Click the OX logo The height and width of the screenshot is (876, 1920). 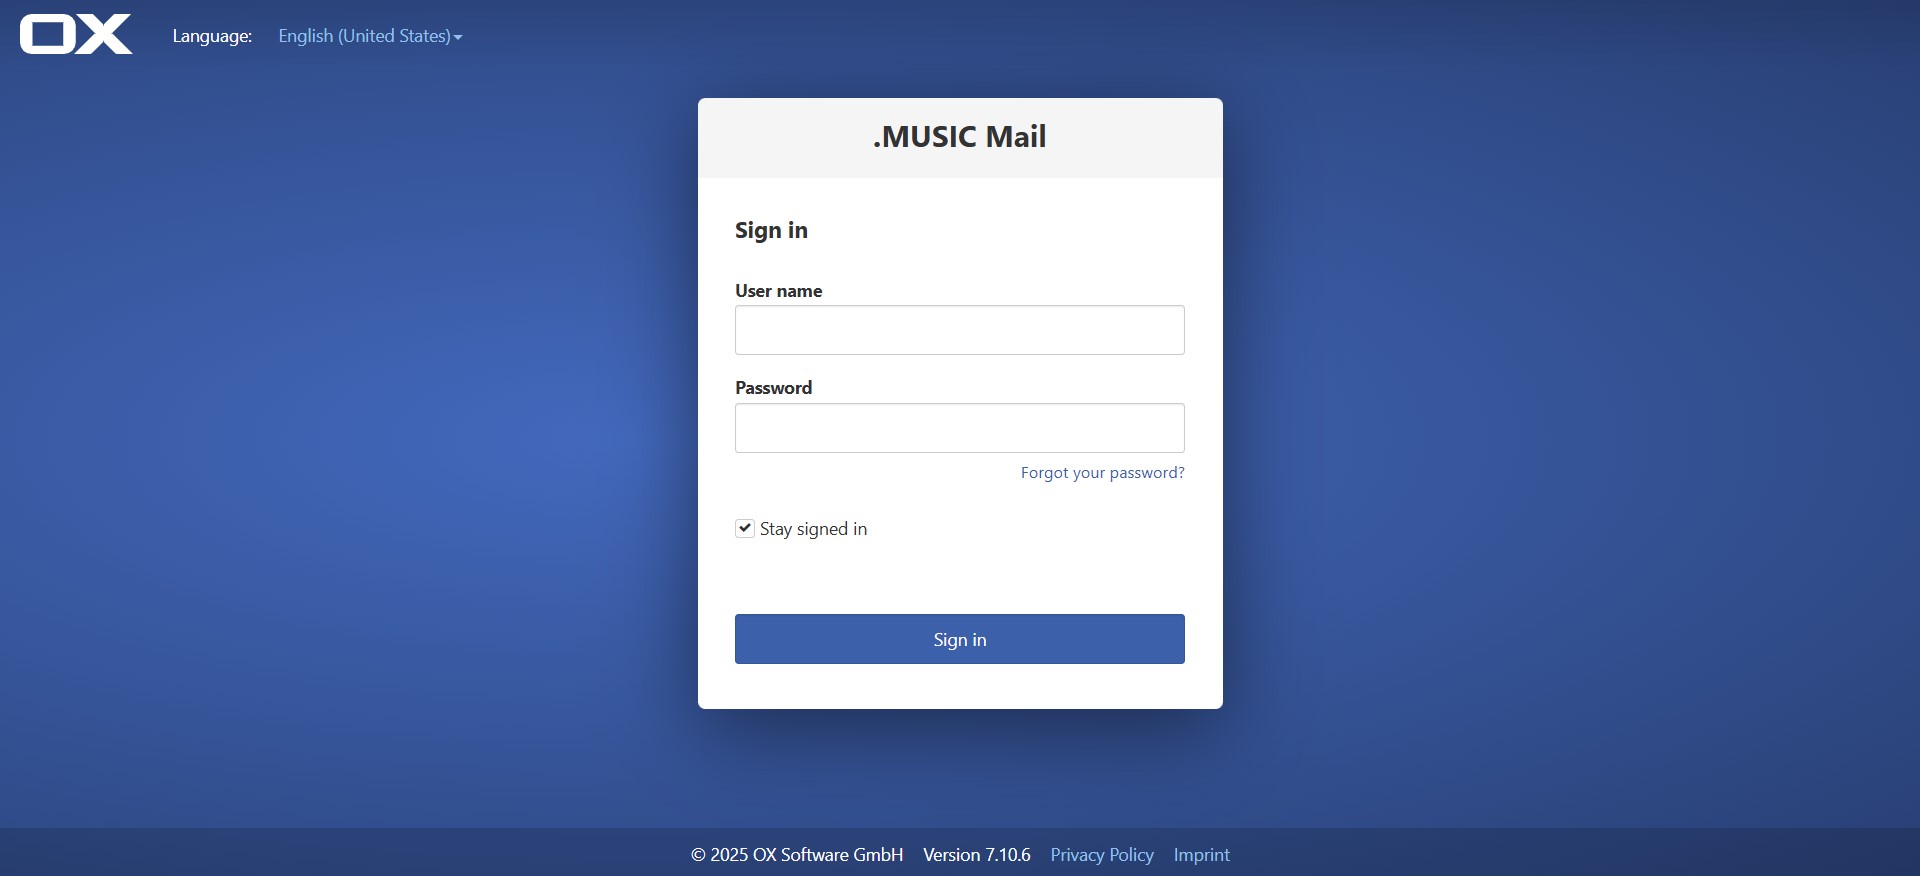(x=76, y=35)
